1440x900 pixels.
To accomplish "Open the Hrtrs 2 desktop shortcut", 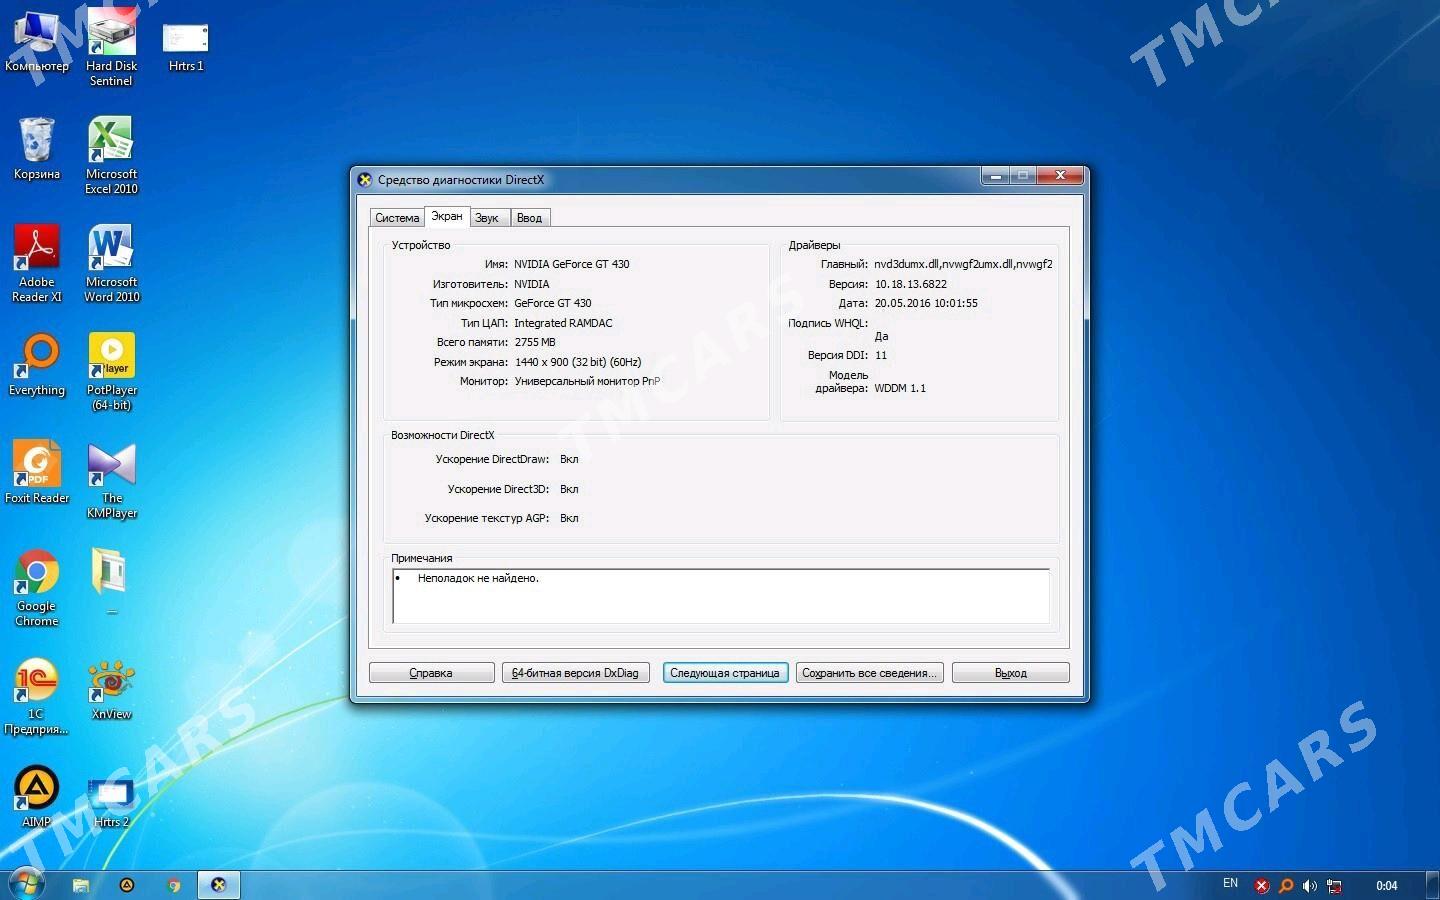I will point(111,802).
